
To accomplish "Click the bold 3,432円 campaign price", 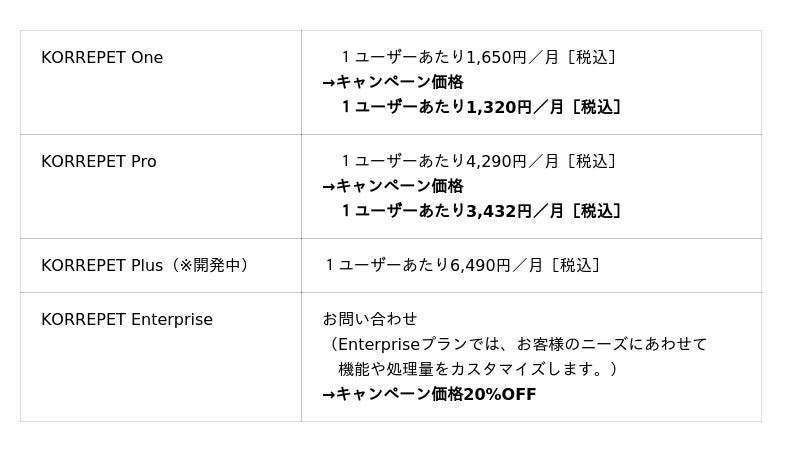I will pos(499,211).
